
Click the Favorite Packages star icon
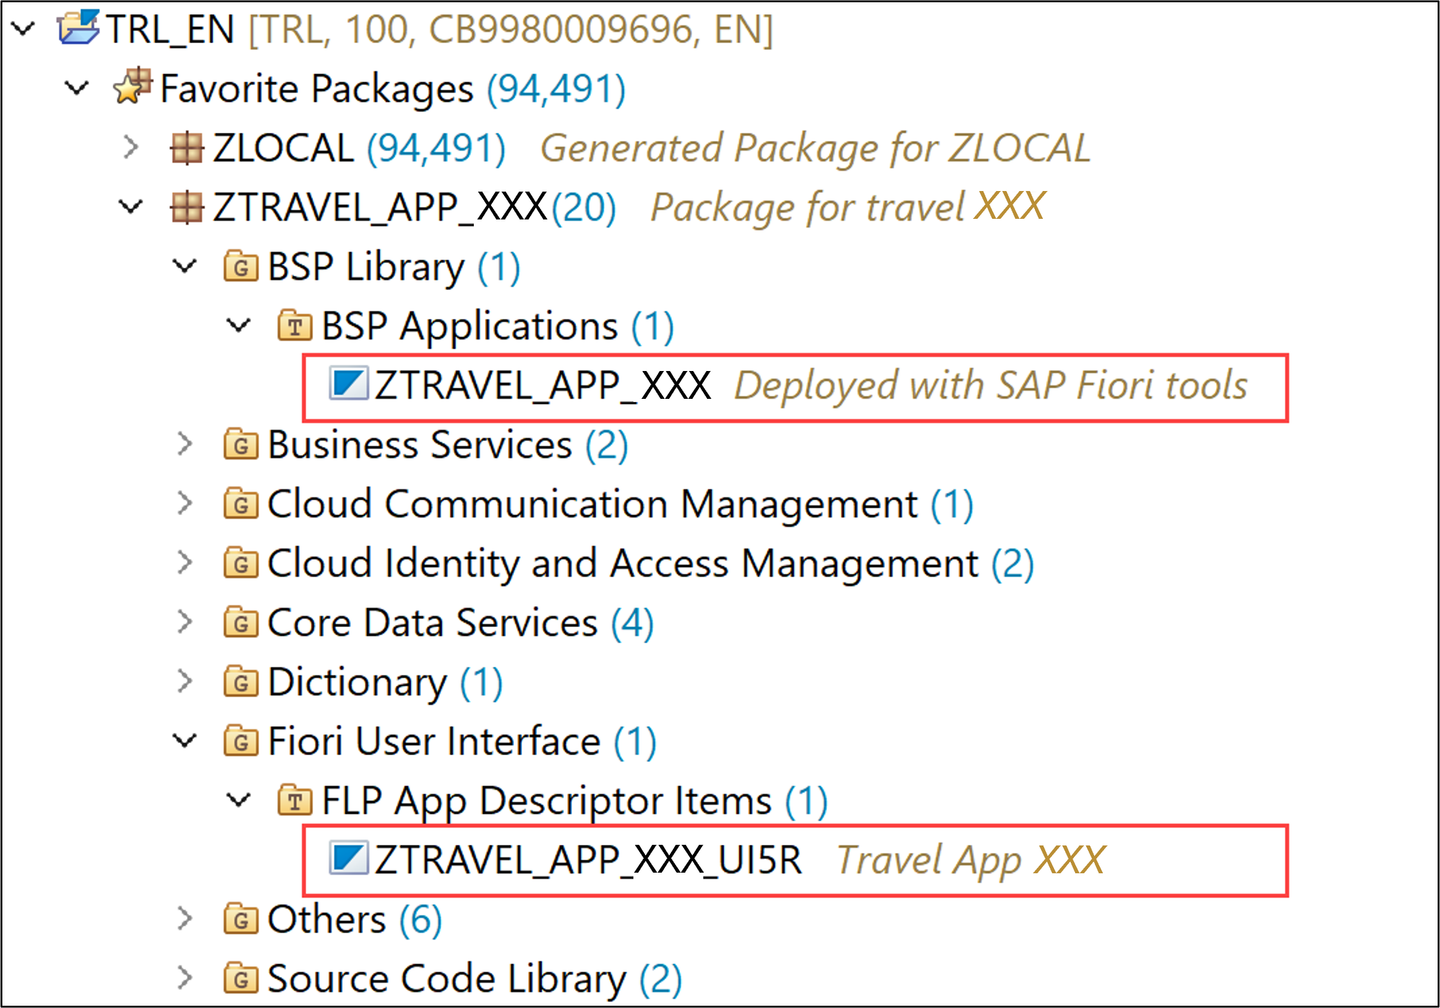[132, 87]
